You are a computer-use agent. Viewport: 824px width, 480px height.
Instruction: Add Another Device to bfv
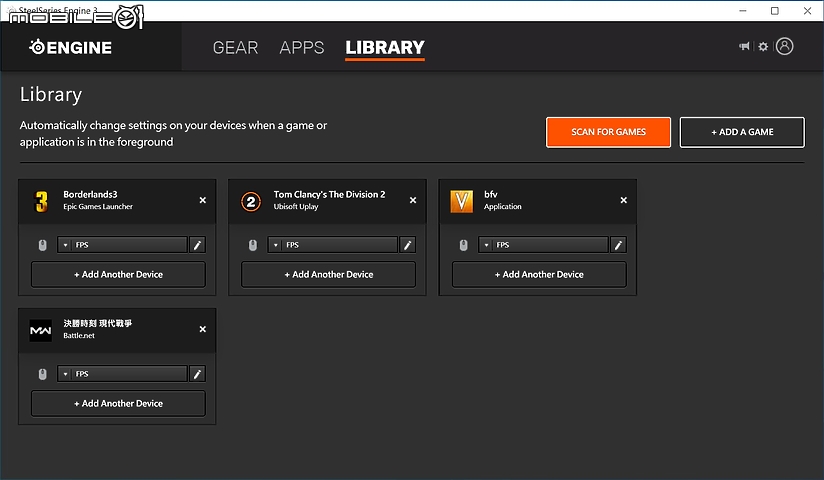tap(539, 274)
